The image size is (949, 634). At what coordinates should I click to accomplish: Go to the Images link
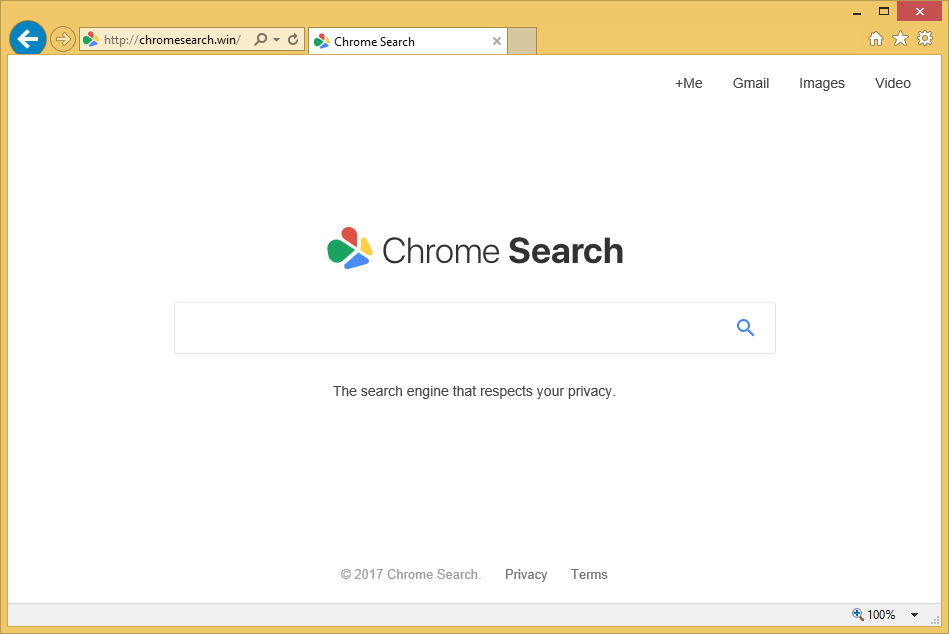tap(821, 83)
